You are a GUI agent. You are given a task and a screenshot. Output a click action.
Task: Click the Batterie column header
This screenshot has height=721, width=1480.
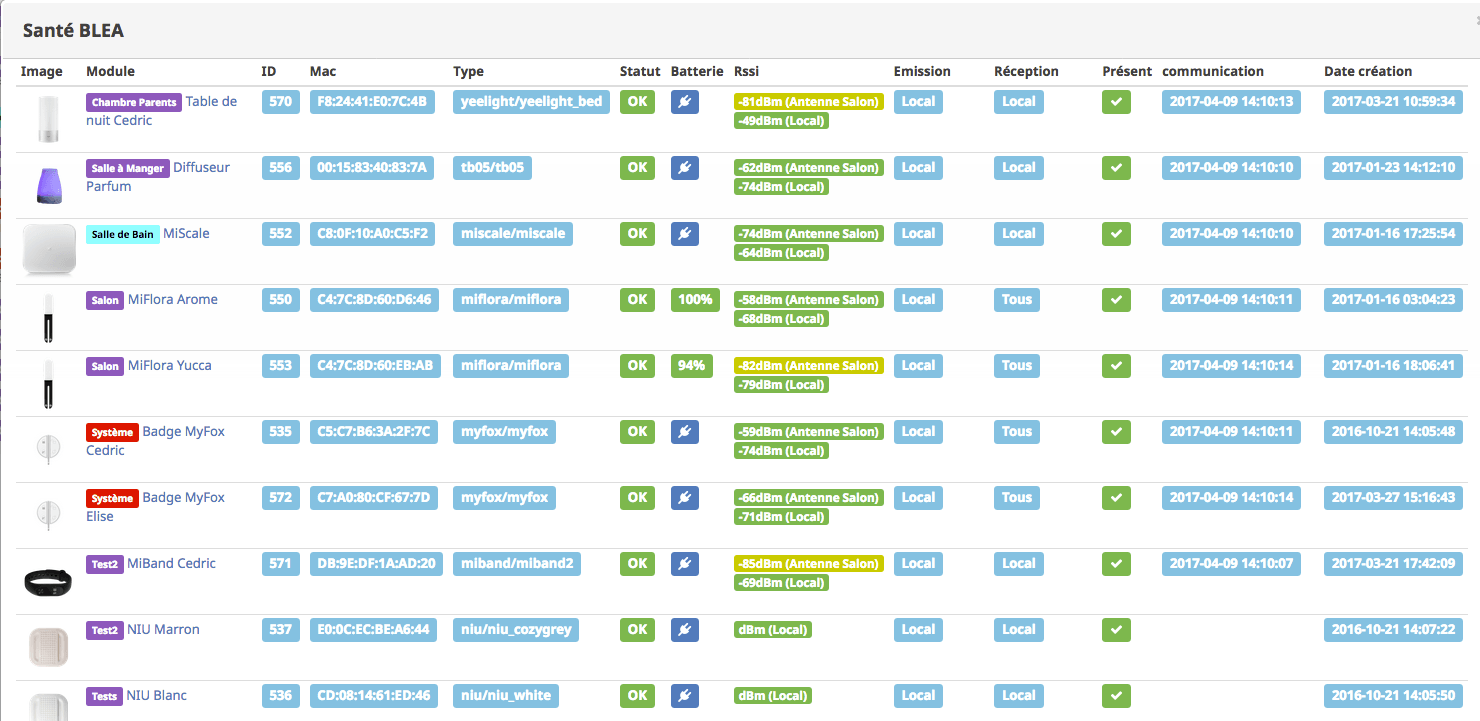[697, 71]
